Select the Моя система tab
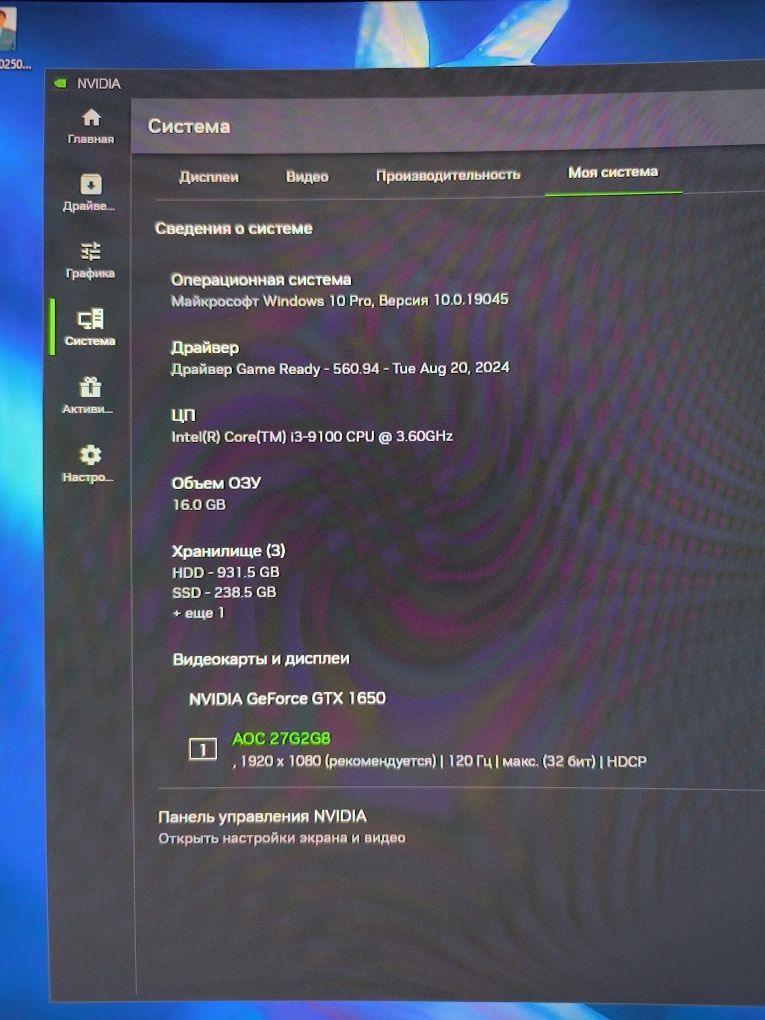This screenshot has height=1020, width=765. [613, 172]
